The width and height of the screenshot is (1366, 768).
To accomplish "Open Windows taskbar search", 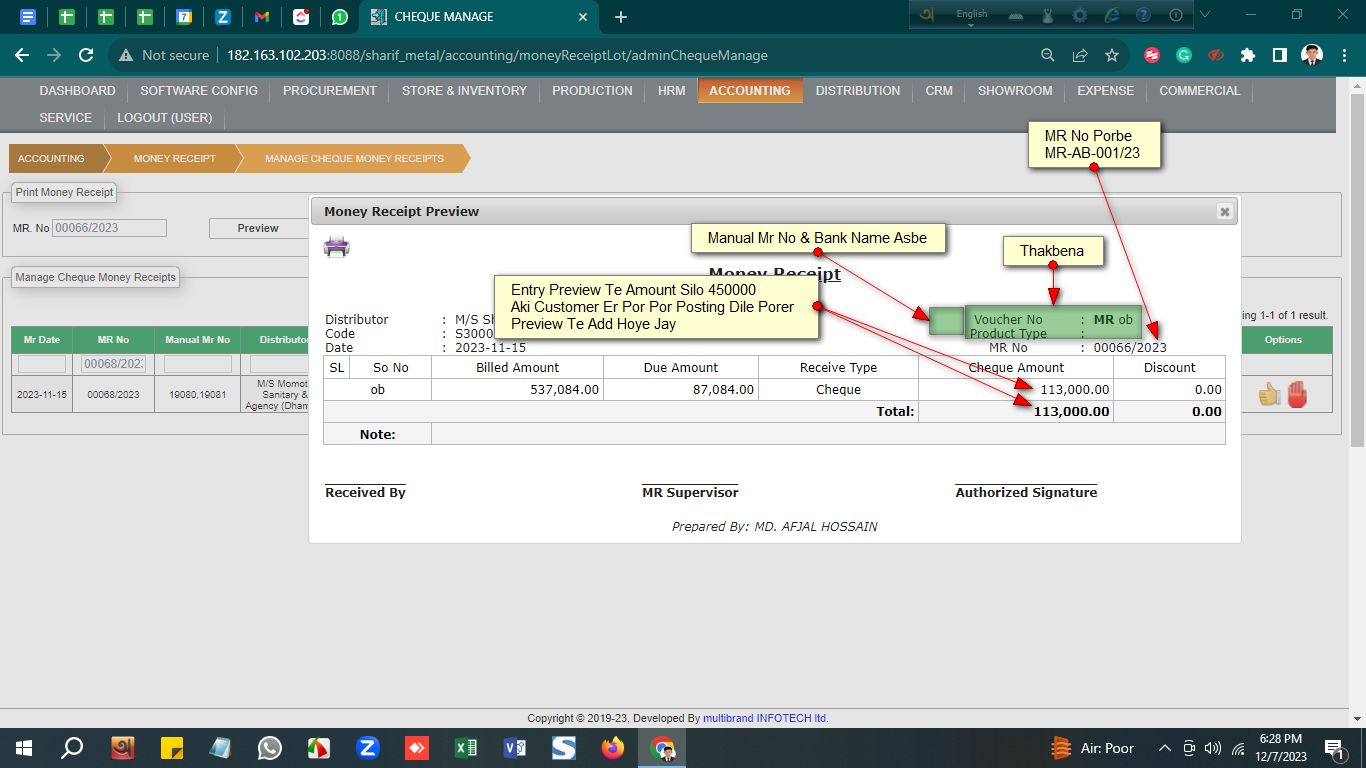I will click(72, 748).
